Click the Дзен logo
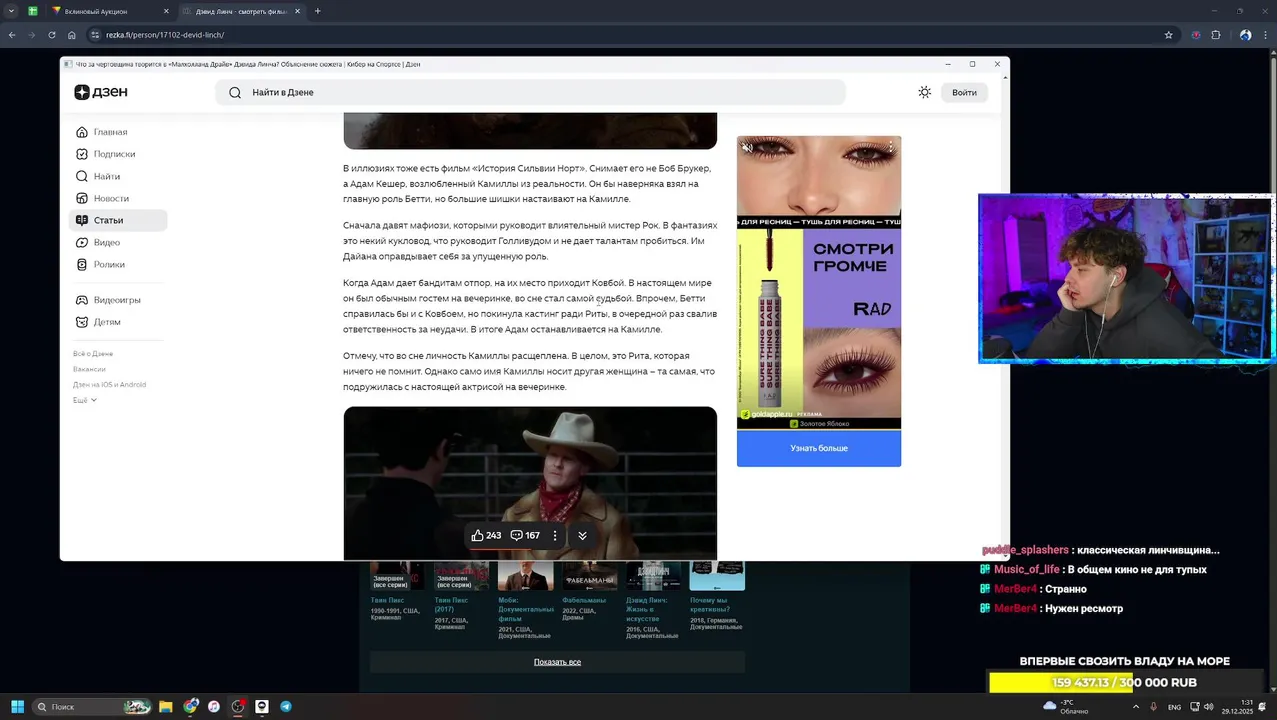 coord(101,92)
